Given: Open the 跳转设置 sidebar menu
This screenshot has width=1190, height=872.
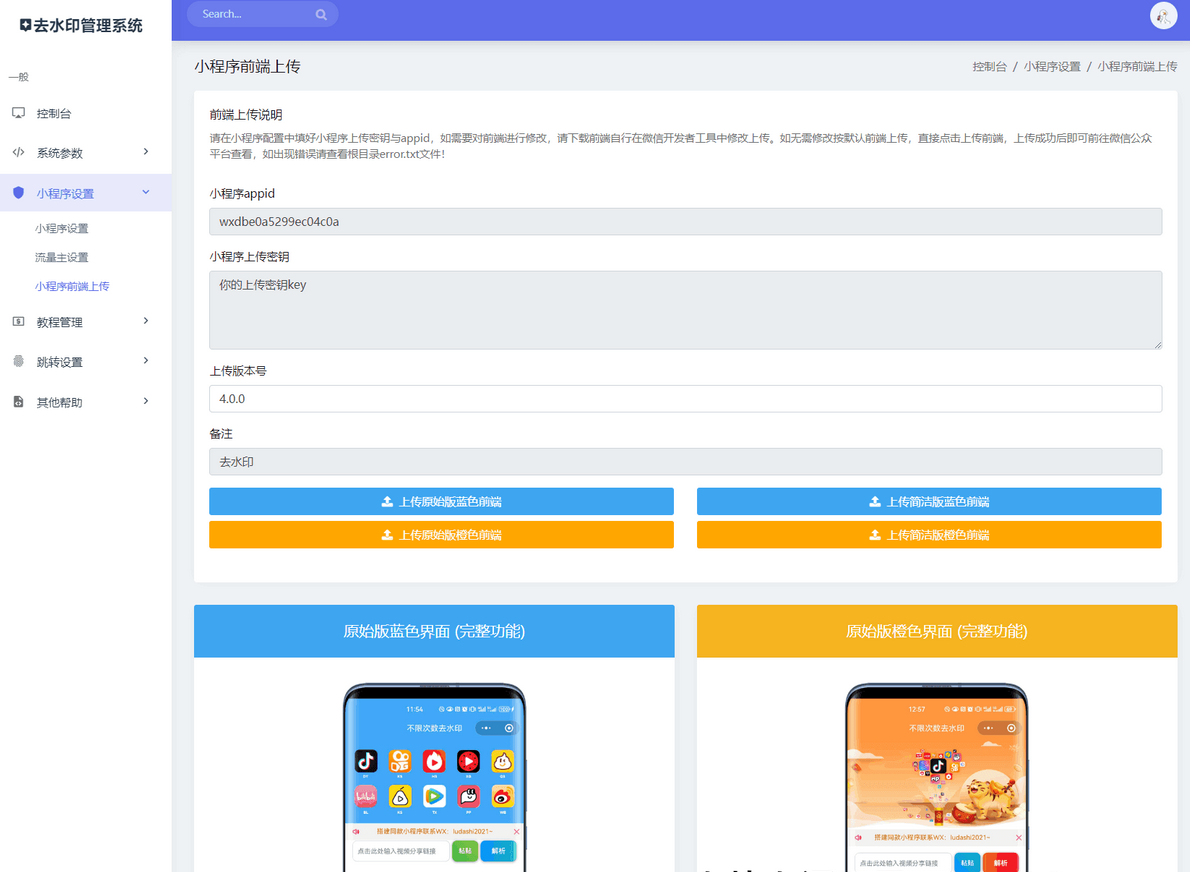Looking at the screenshot, I should point(86,361).
